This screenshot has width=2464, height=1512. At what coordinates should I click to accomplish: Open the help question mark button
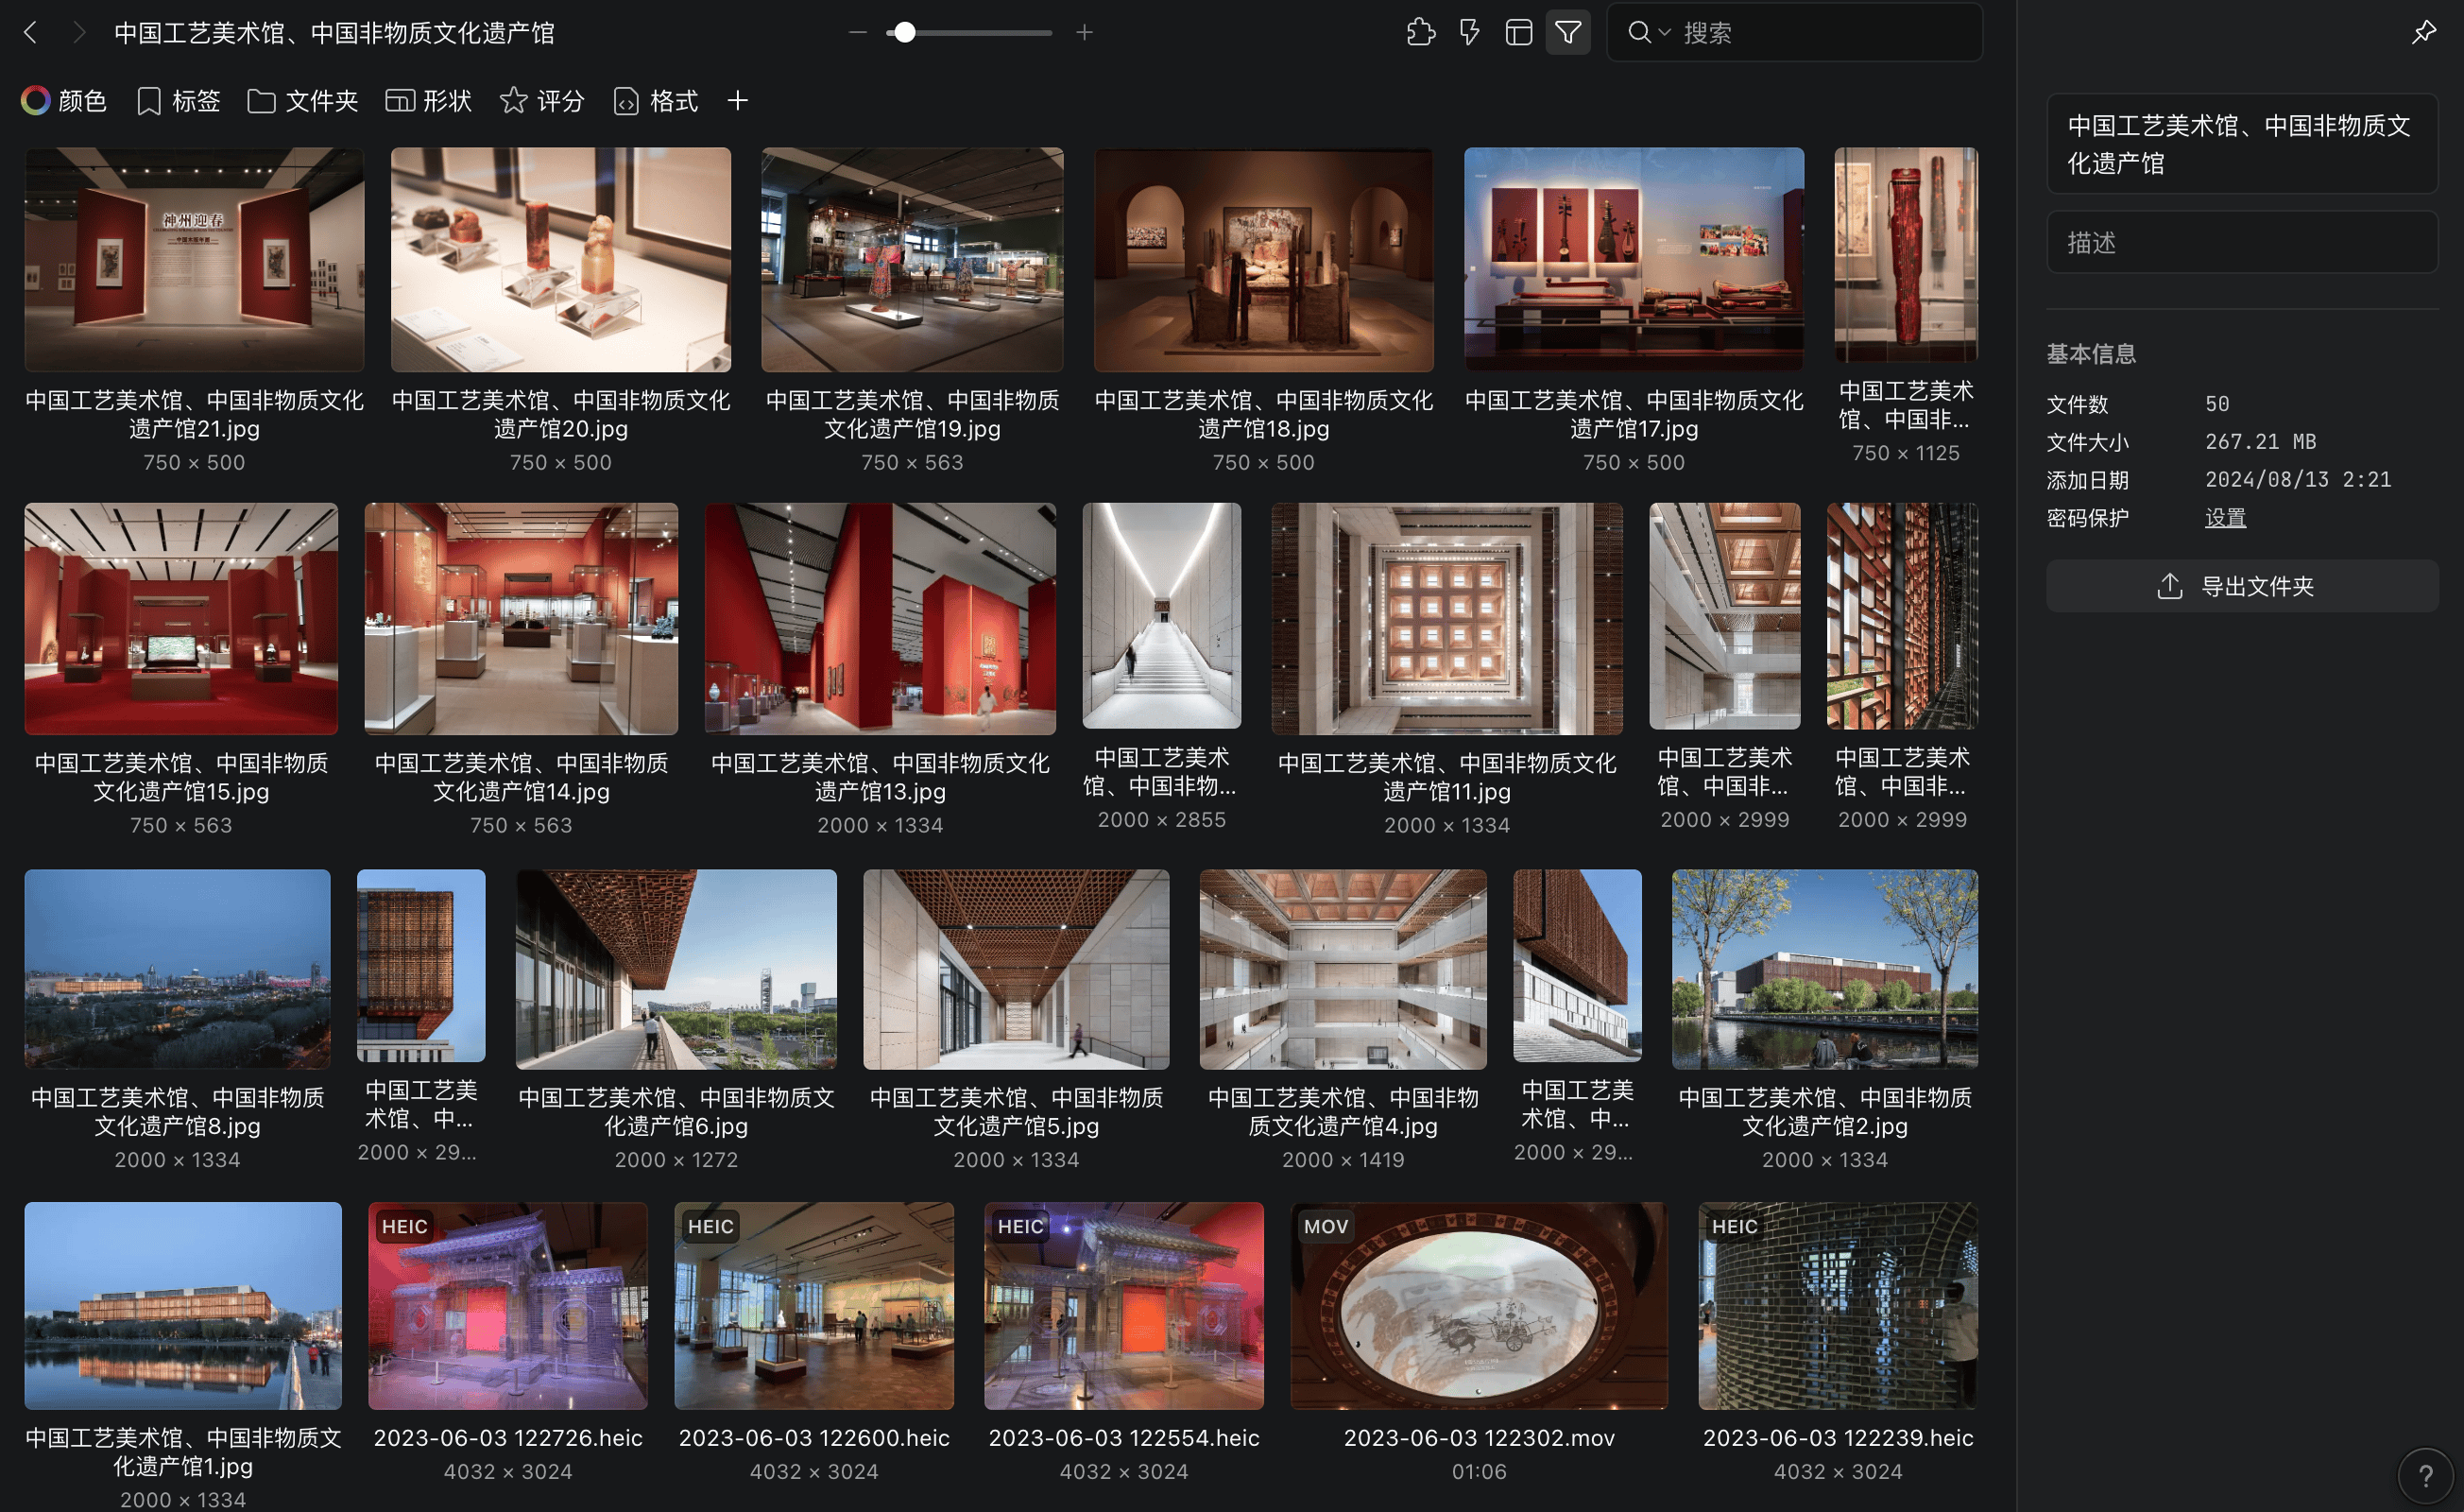[x=2425, y=1475]
